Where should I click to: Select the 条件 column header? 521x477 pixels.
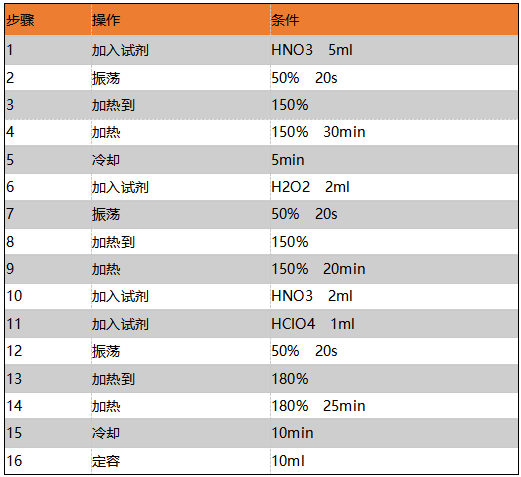(394, 20)
